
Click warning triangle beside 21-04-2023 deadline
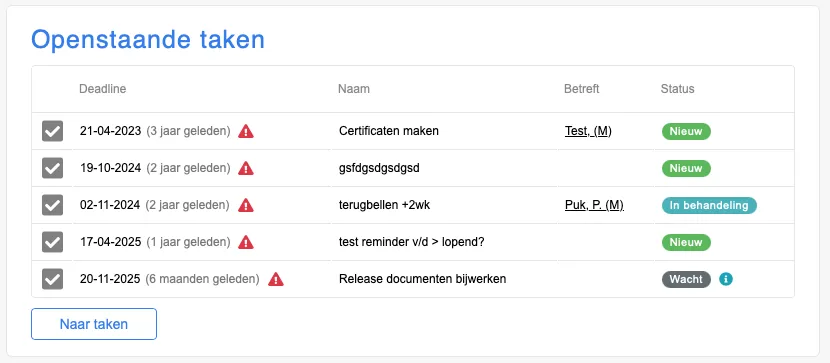[246, 131]
